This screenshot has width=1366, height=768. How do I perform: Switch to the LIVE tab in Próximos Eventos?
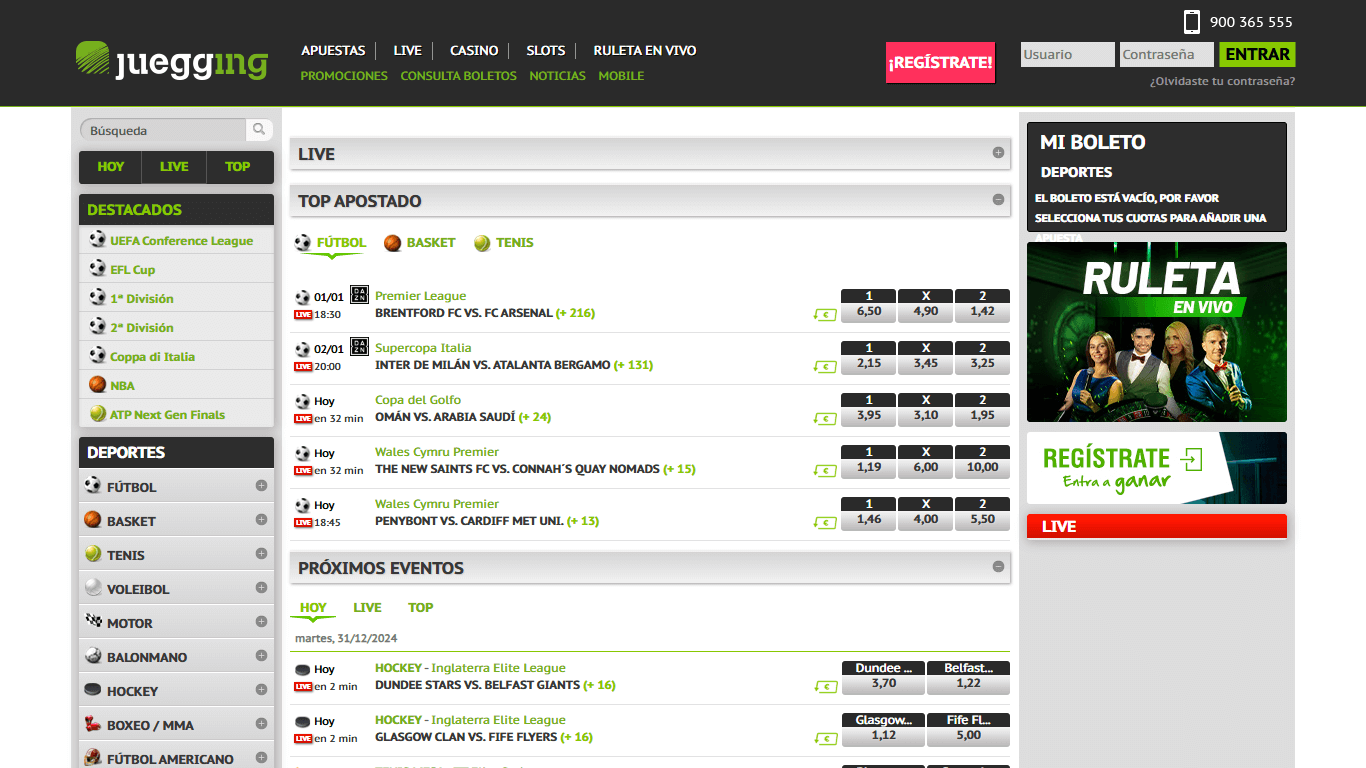367,607
